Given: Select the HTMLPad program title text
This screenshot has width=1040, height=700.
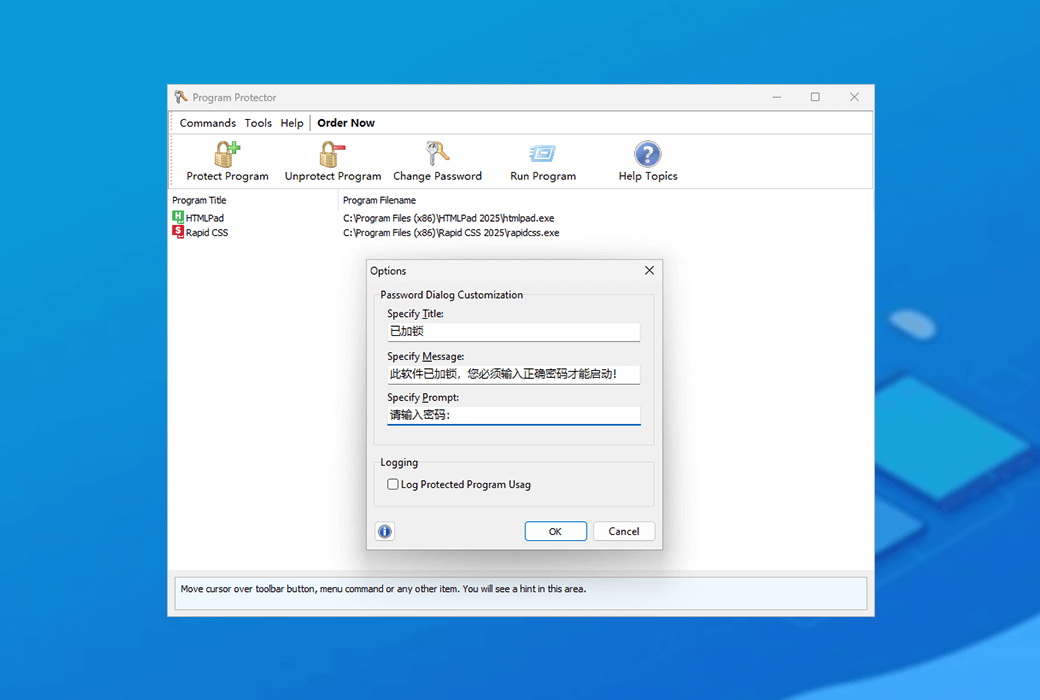Looking at the screenshot, I should (x=205, y=218).
